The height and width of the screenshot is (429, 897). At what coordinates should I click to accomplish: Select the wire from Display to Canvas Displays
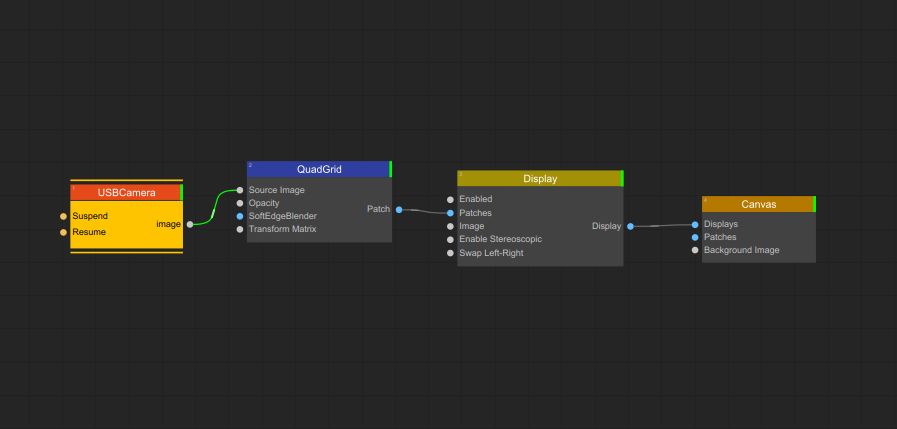[662, 225]
